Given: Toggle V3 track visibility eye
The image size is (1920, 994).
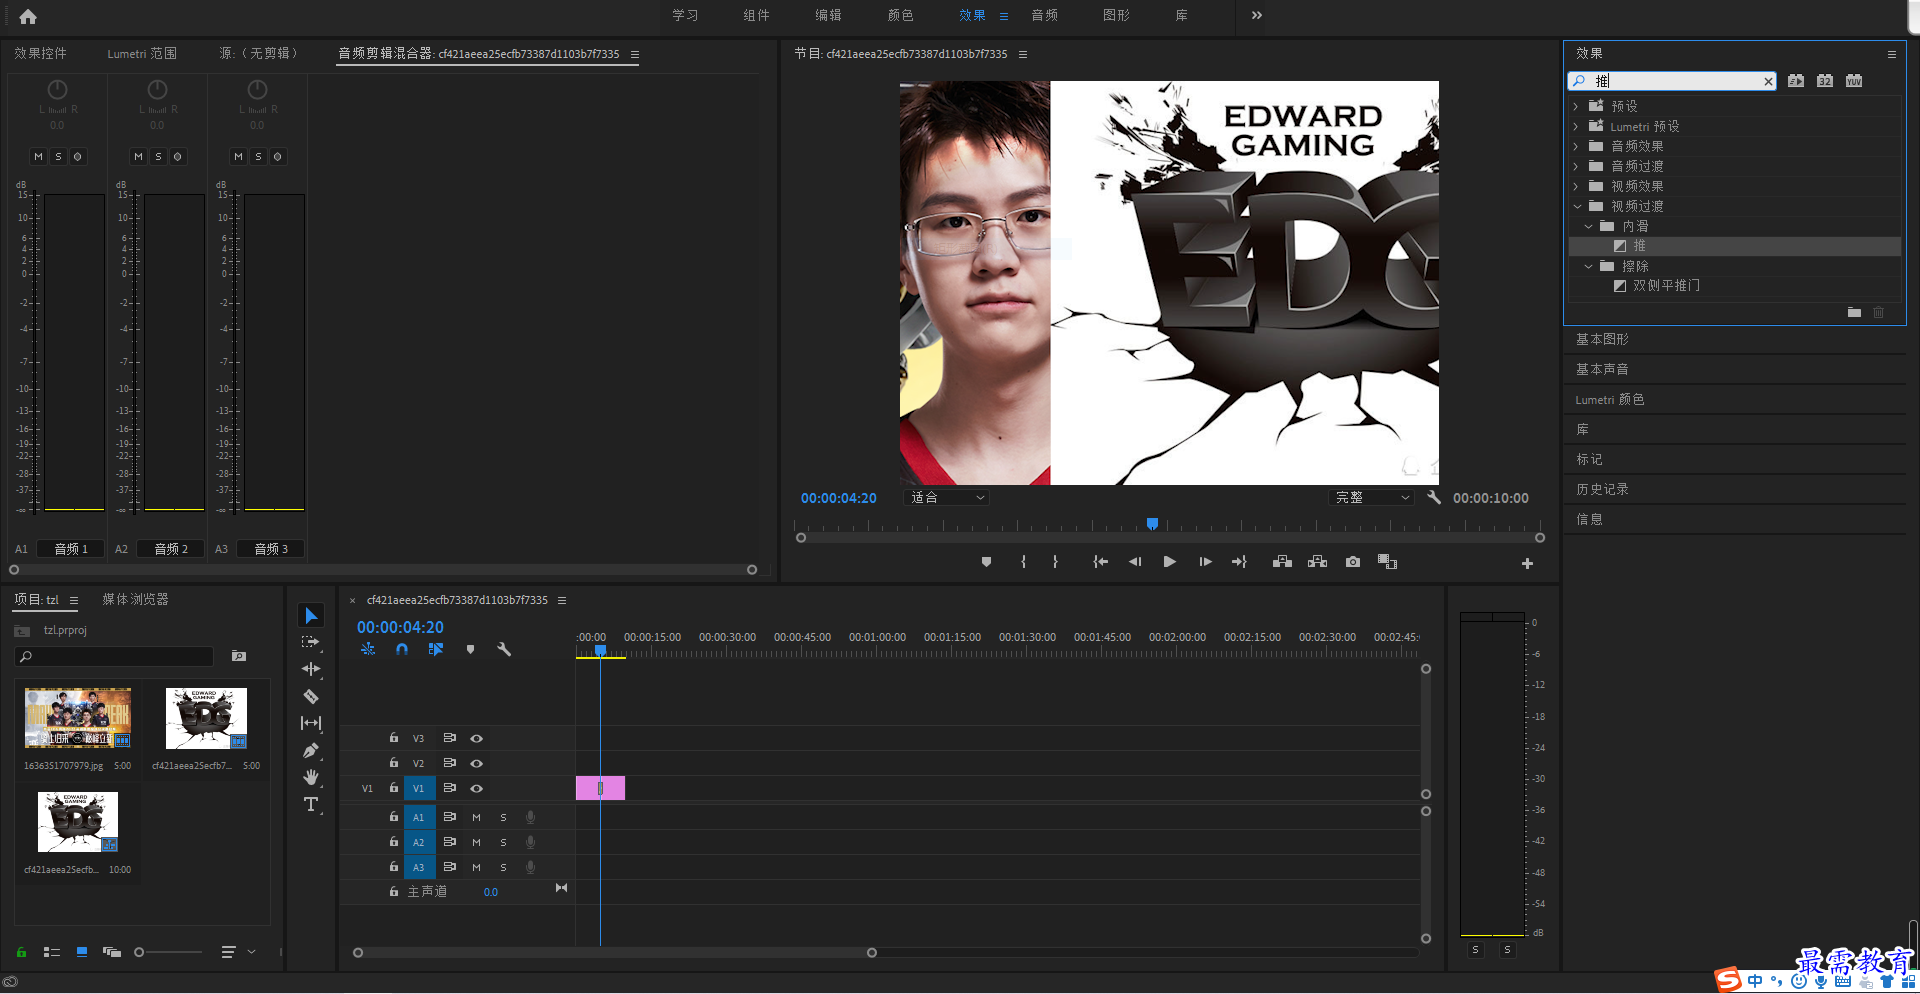Looking at the screenshot, I should coord(477,738).
